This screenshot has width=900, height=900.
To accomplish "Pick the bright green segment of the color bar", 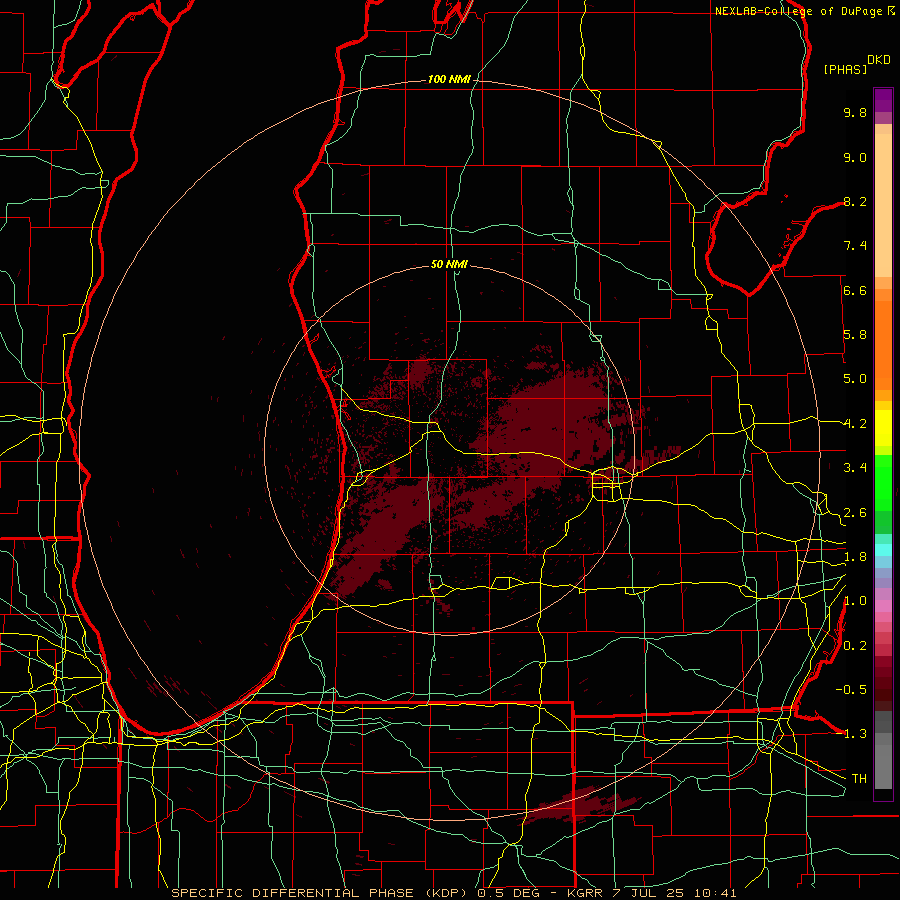I will coord(883,482).
